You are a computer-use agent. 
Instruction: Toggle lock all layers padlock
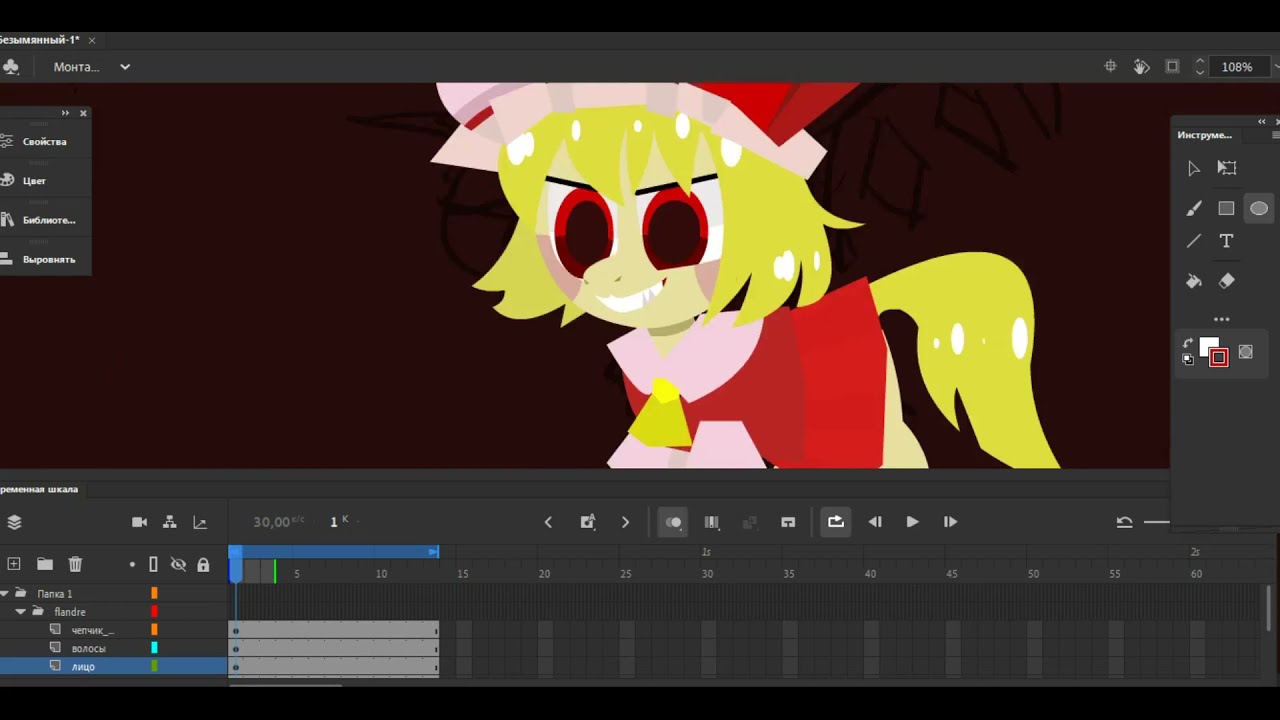click(x=203, y=565)
